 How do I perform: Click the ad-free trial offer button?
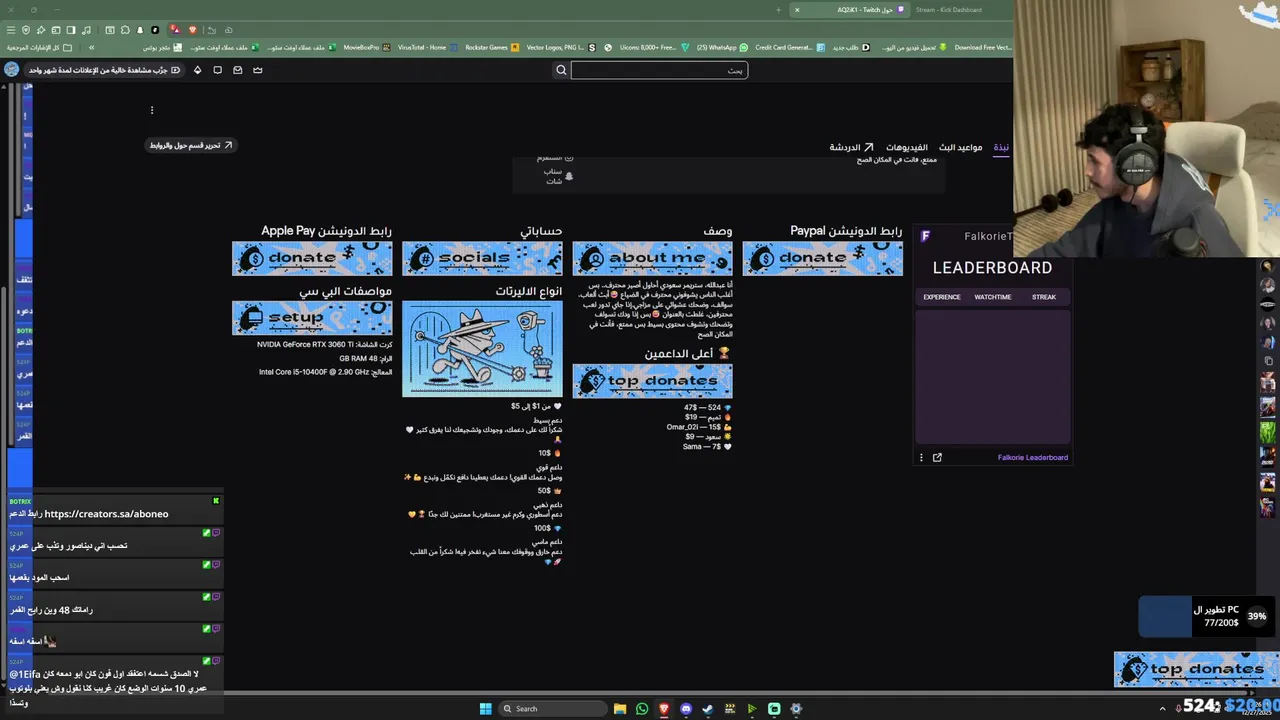point(104,70)
